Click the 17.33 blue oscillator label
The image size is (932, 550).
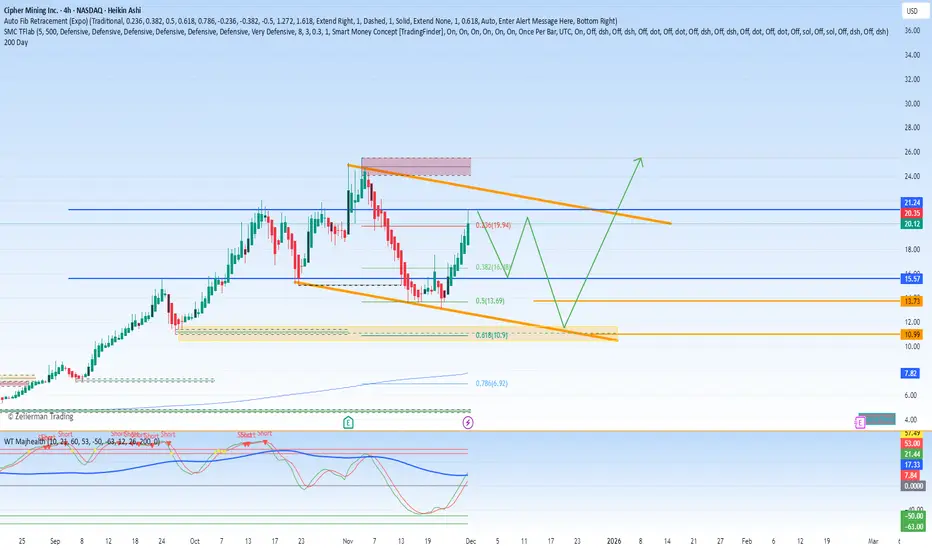(912, 464)
